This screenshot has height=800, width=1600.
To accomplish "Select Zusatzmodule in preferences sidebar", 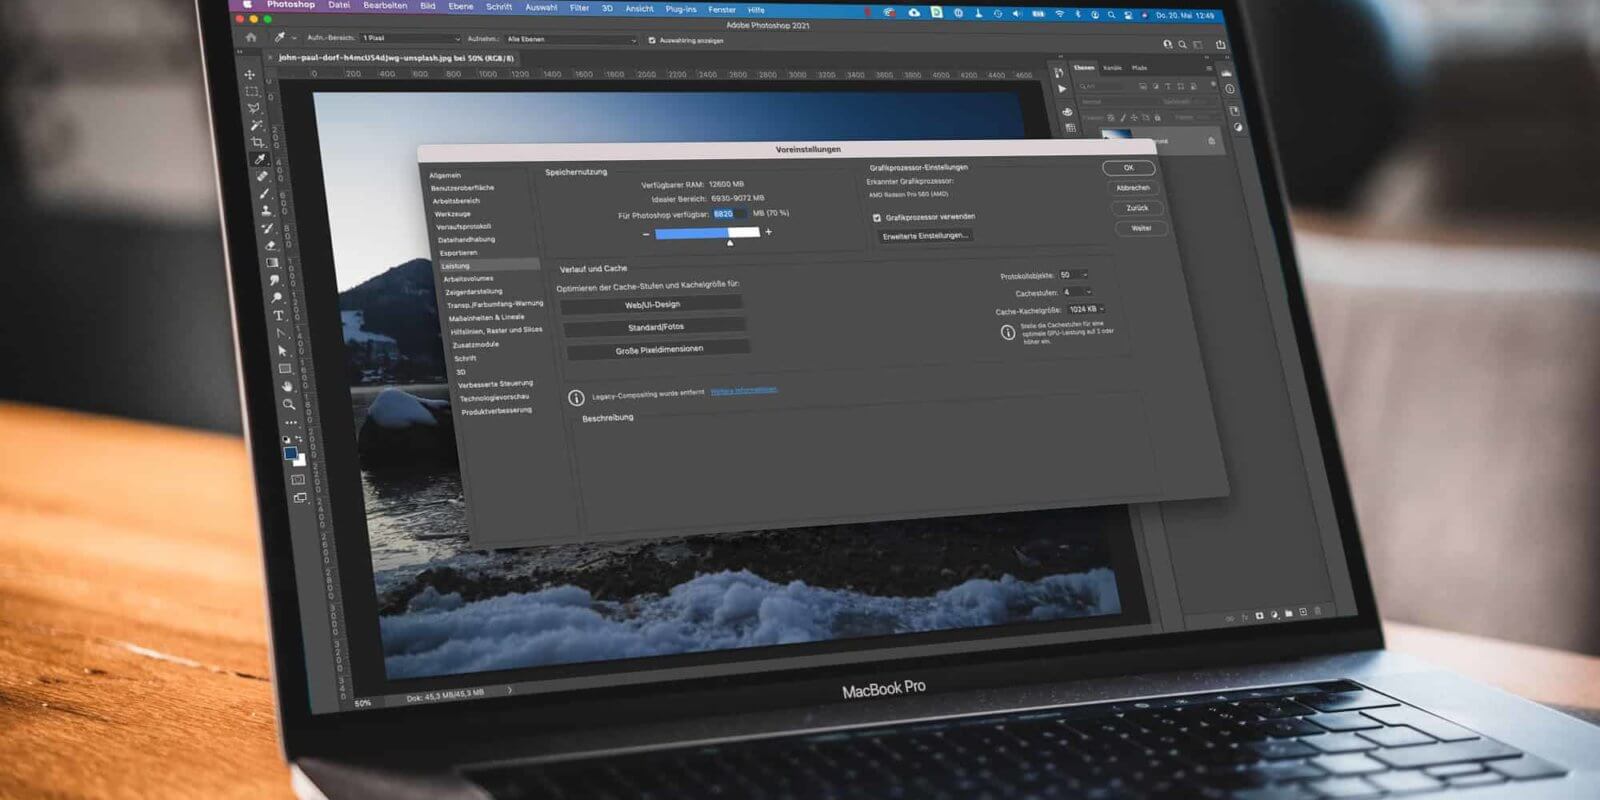I will pyautogui.click(x=475, y=345).
